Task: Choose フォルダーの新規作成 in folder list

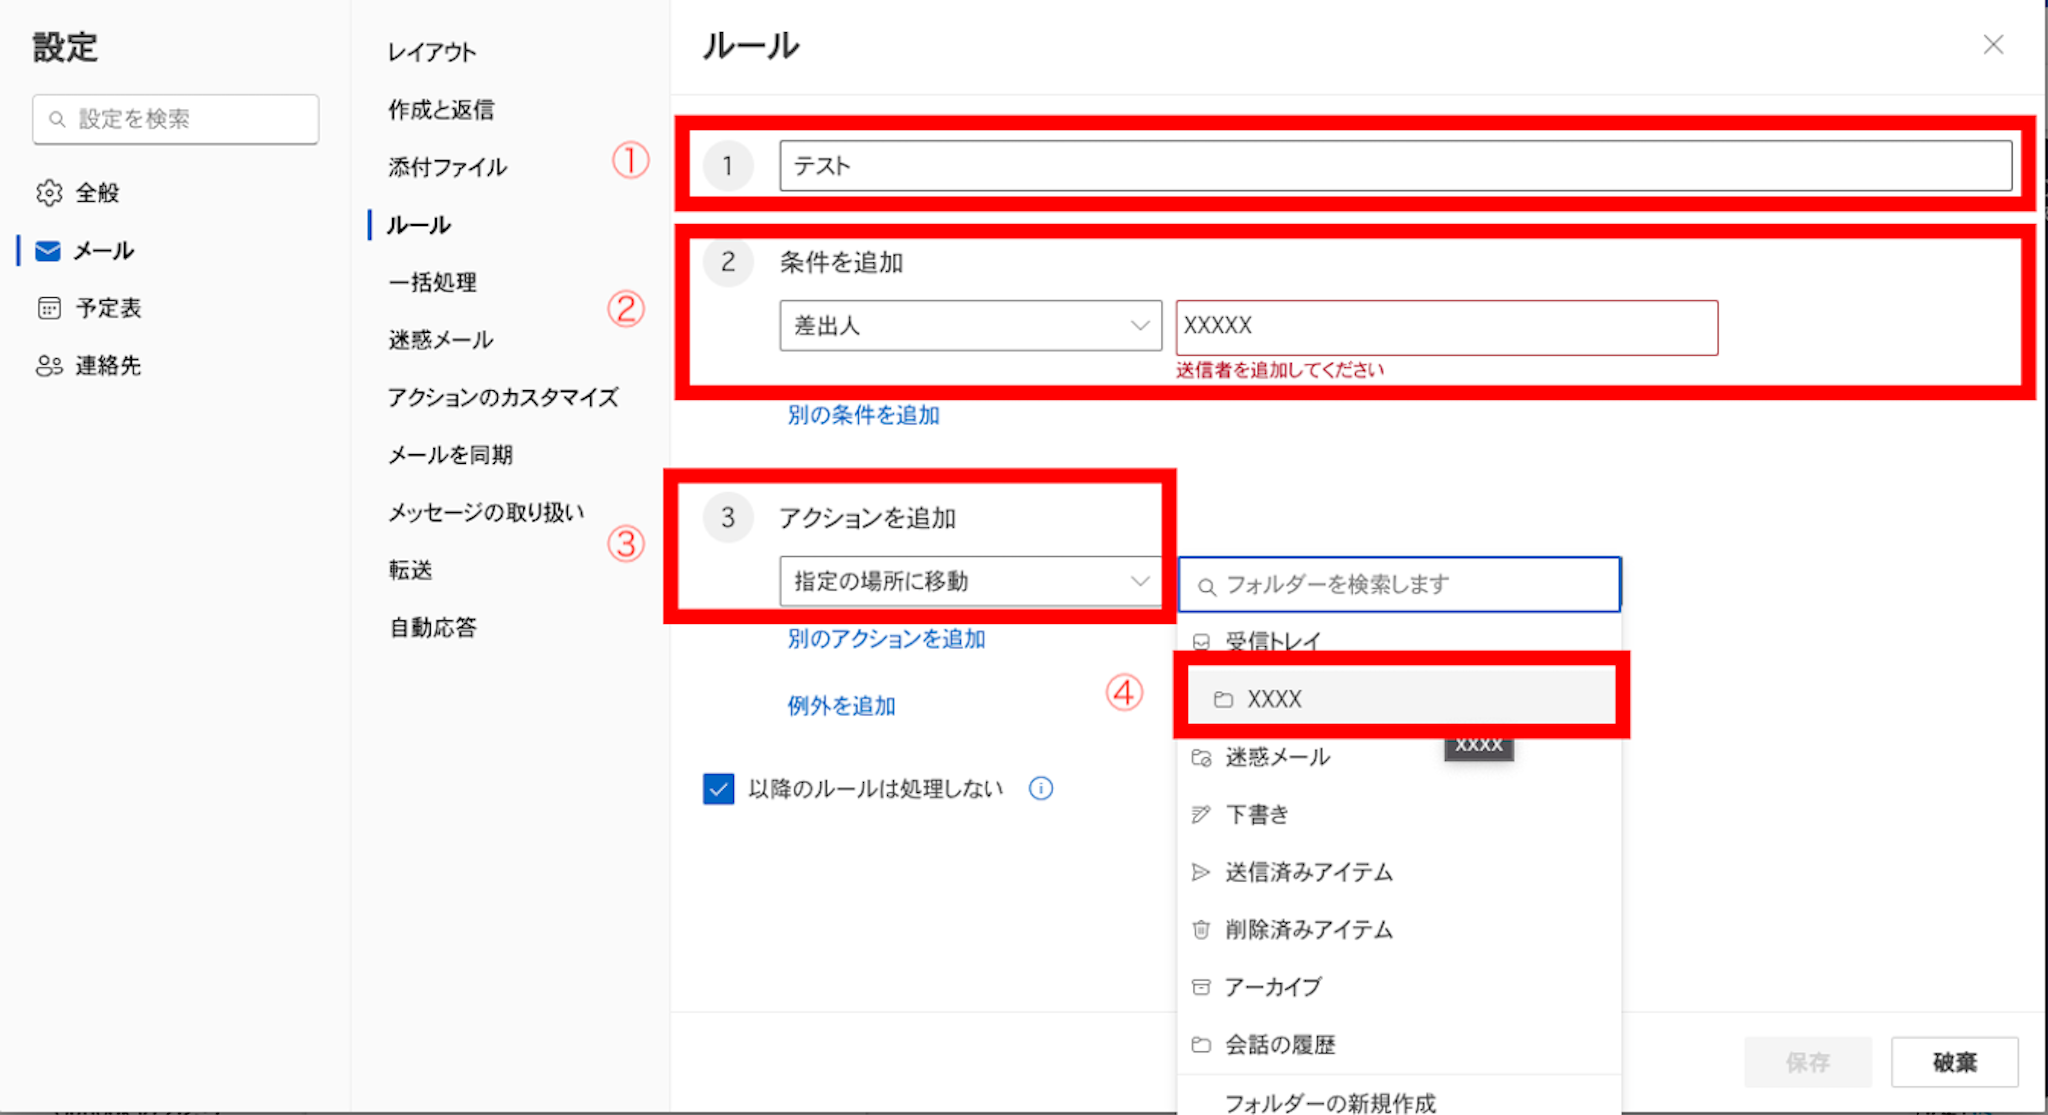Action: [x=1330, y=1102]
